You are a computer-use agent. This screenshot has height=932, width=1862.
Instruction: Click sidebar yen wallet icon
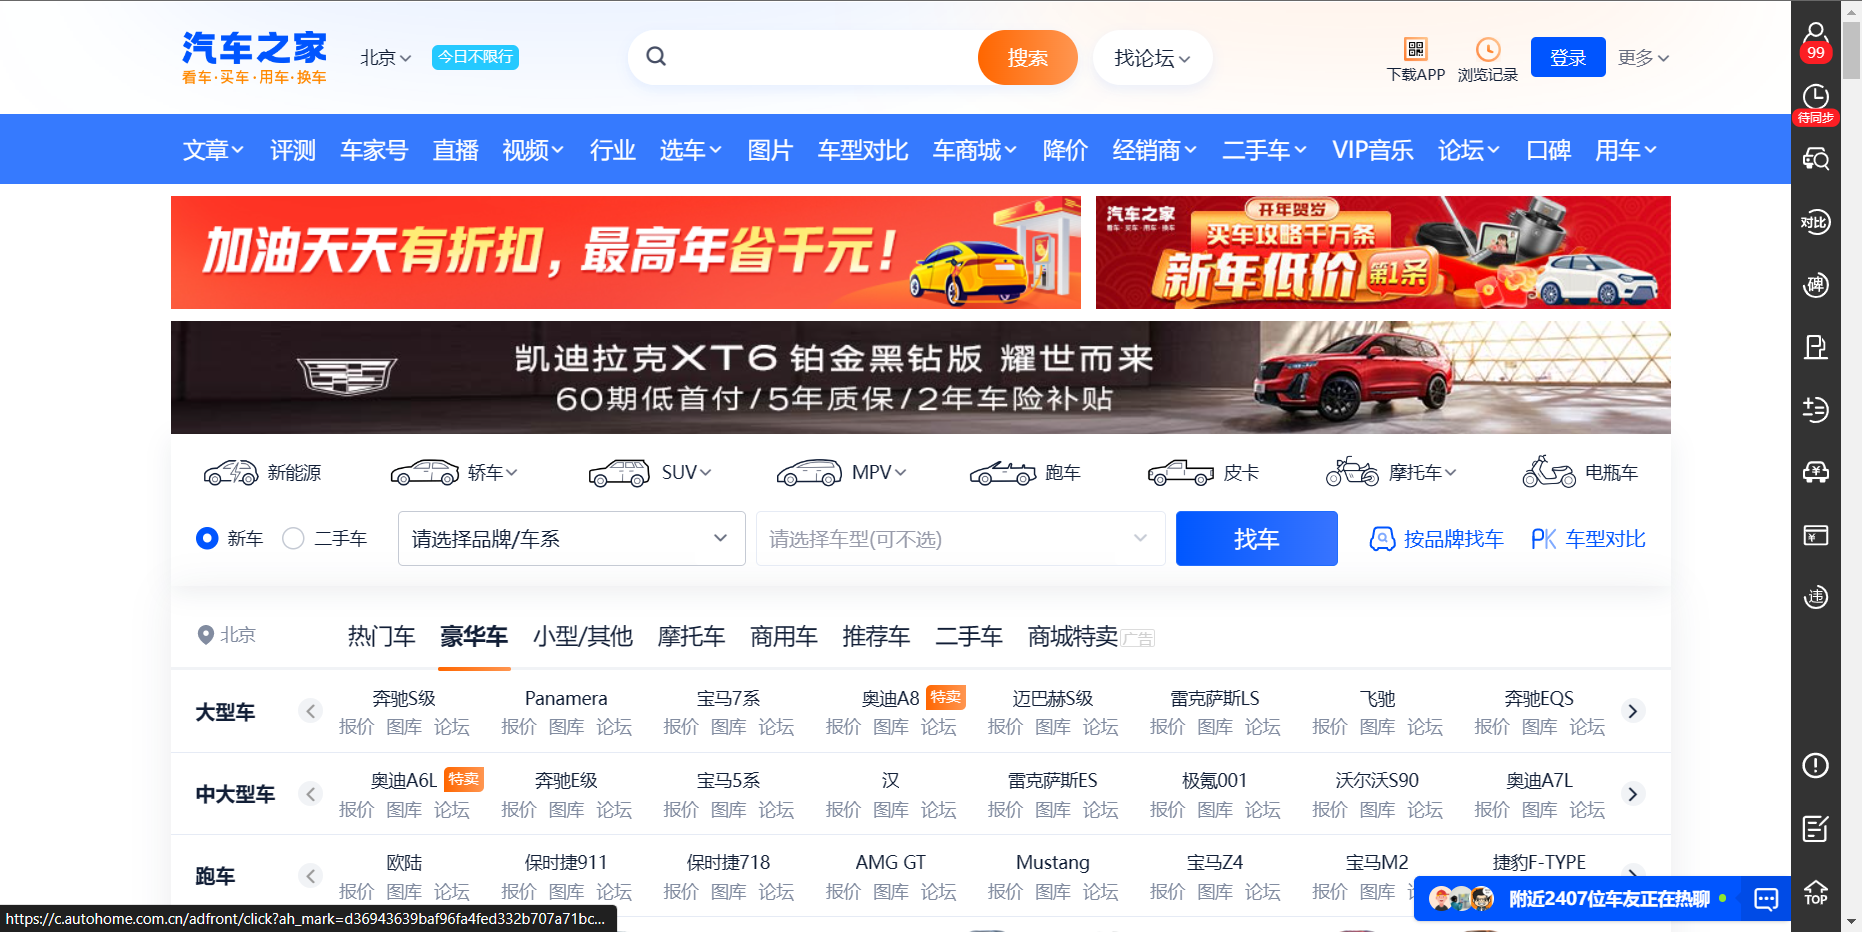click(1816, 535)
